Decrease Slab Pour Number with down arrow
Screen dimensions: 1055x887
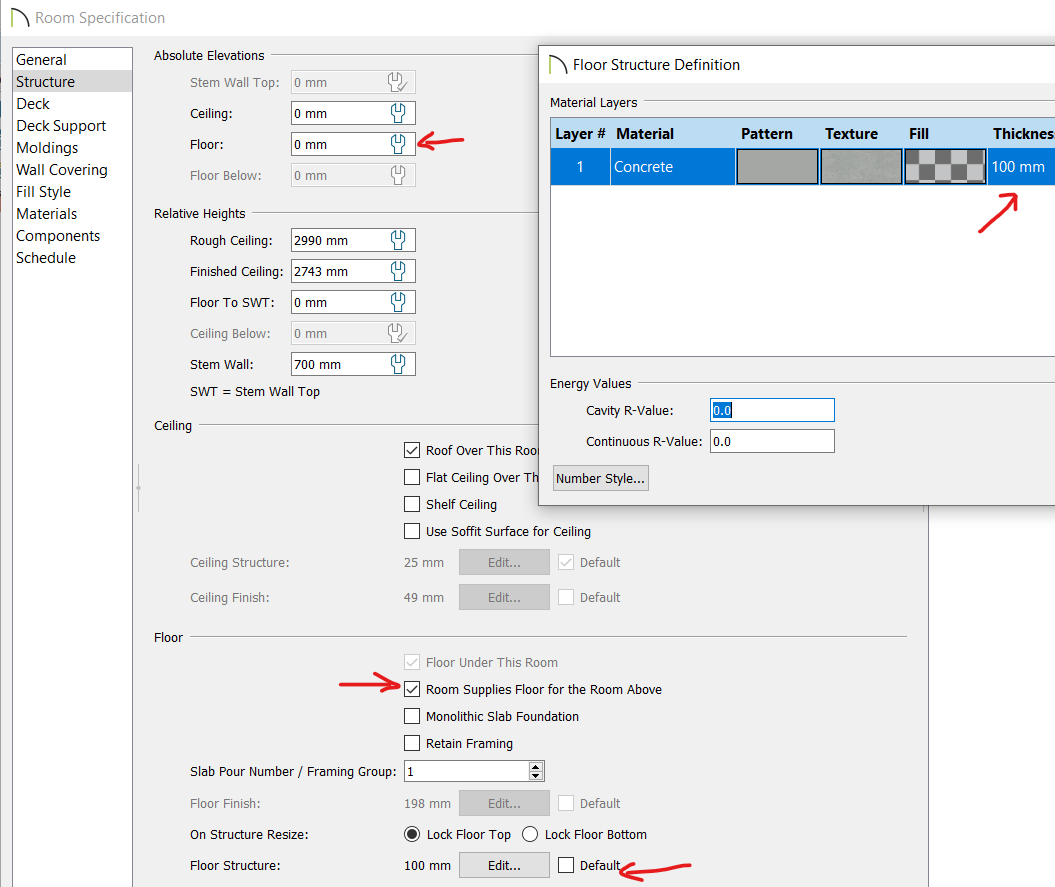536,775
